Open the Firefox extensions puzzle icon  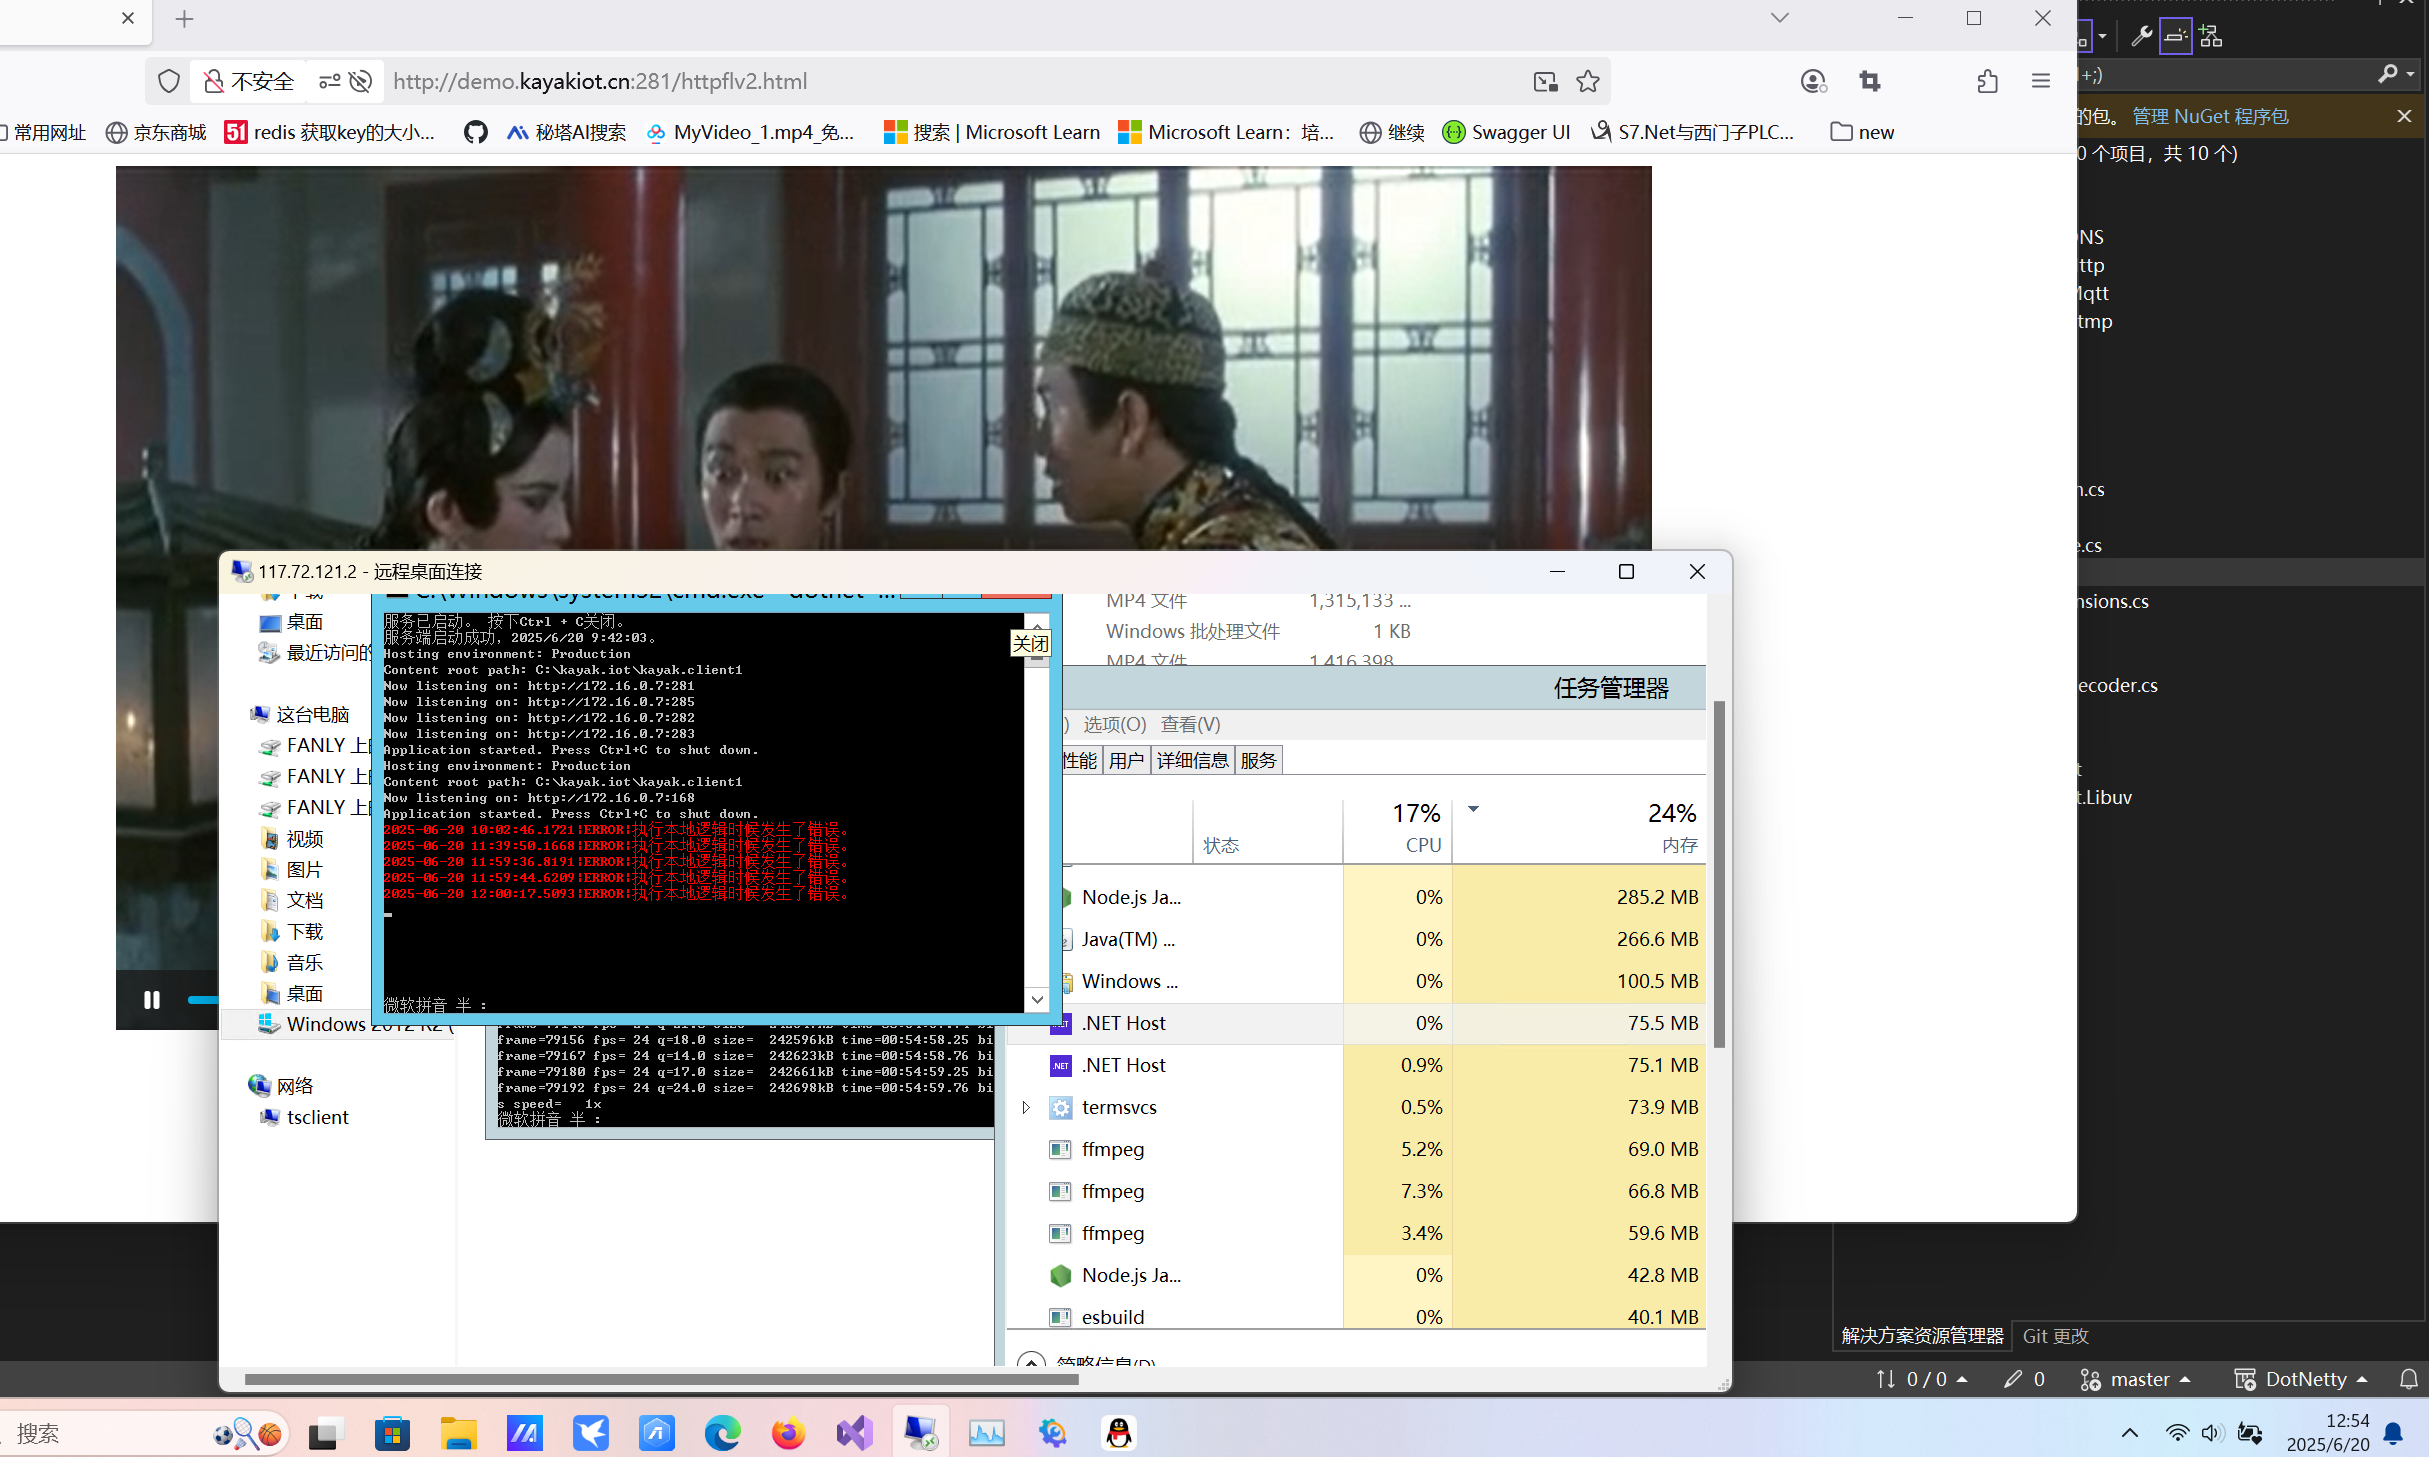pyautogui.click(x=1987, y=81)
